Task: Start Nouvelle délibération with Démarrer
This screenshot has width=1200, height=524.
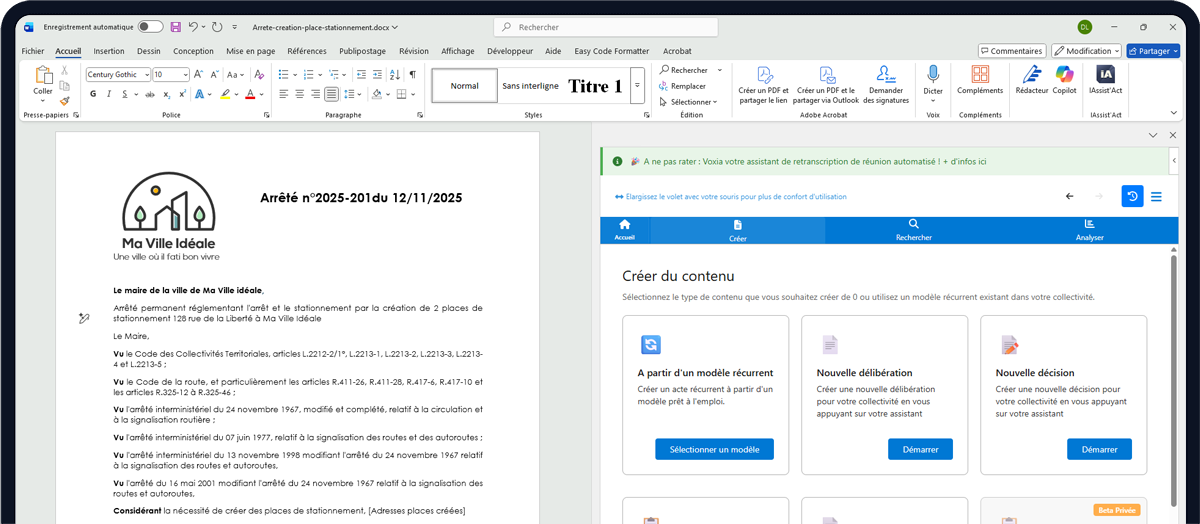Action: pyautogui.click(x=920, y=449)
